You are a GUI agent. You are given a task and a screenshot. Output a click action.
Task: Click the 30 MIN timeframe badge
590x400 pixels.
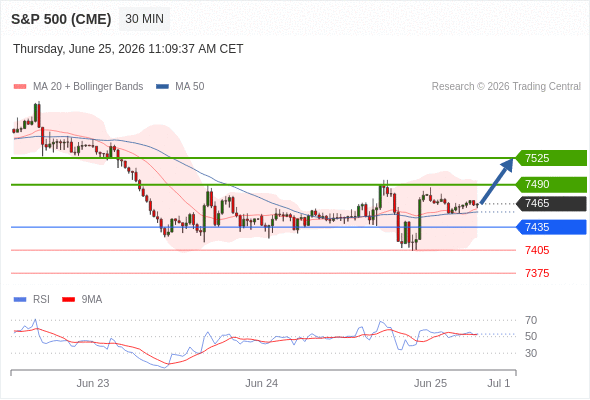(144, 19)
